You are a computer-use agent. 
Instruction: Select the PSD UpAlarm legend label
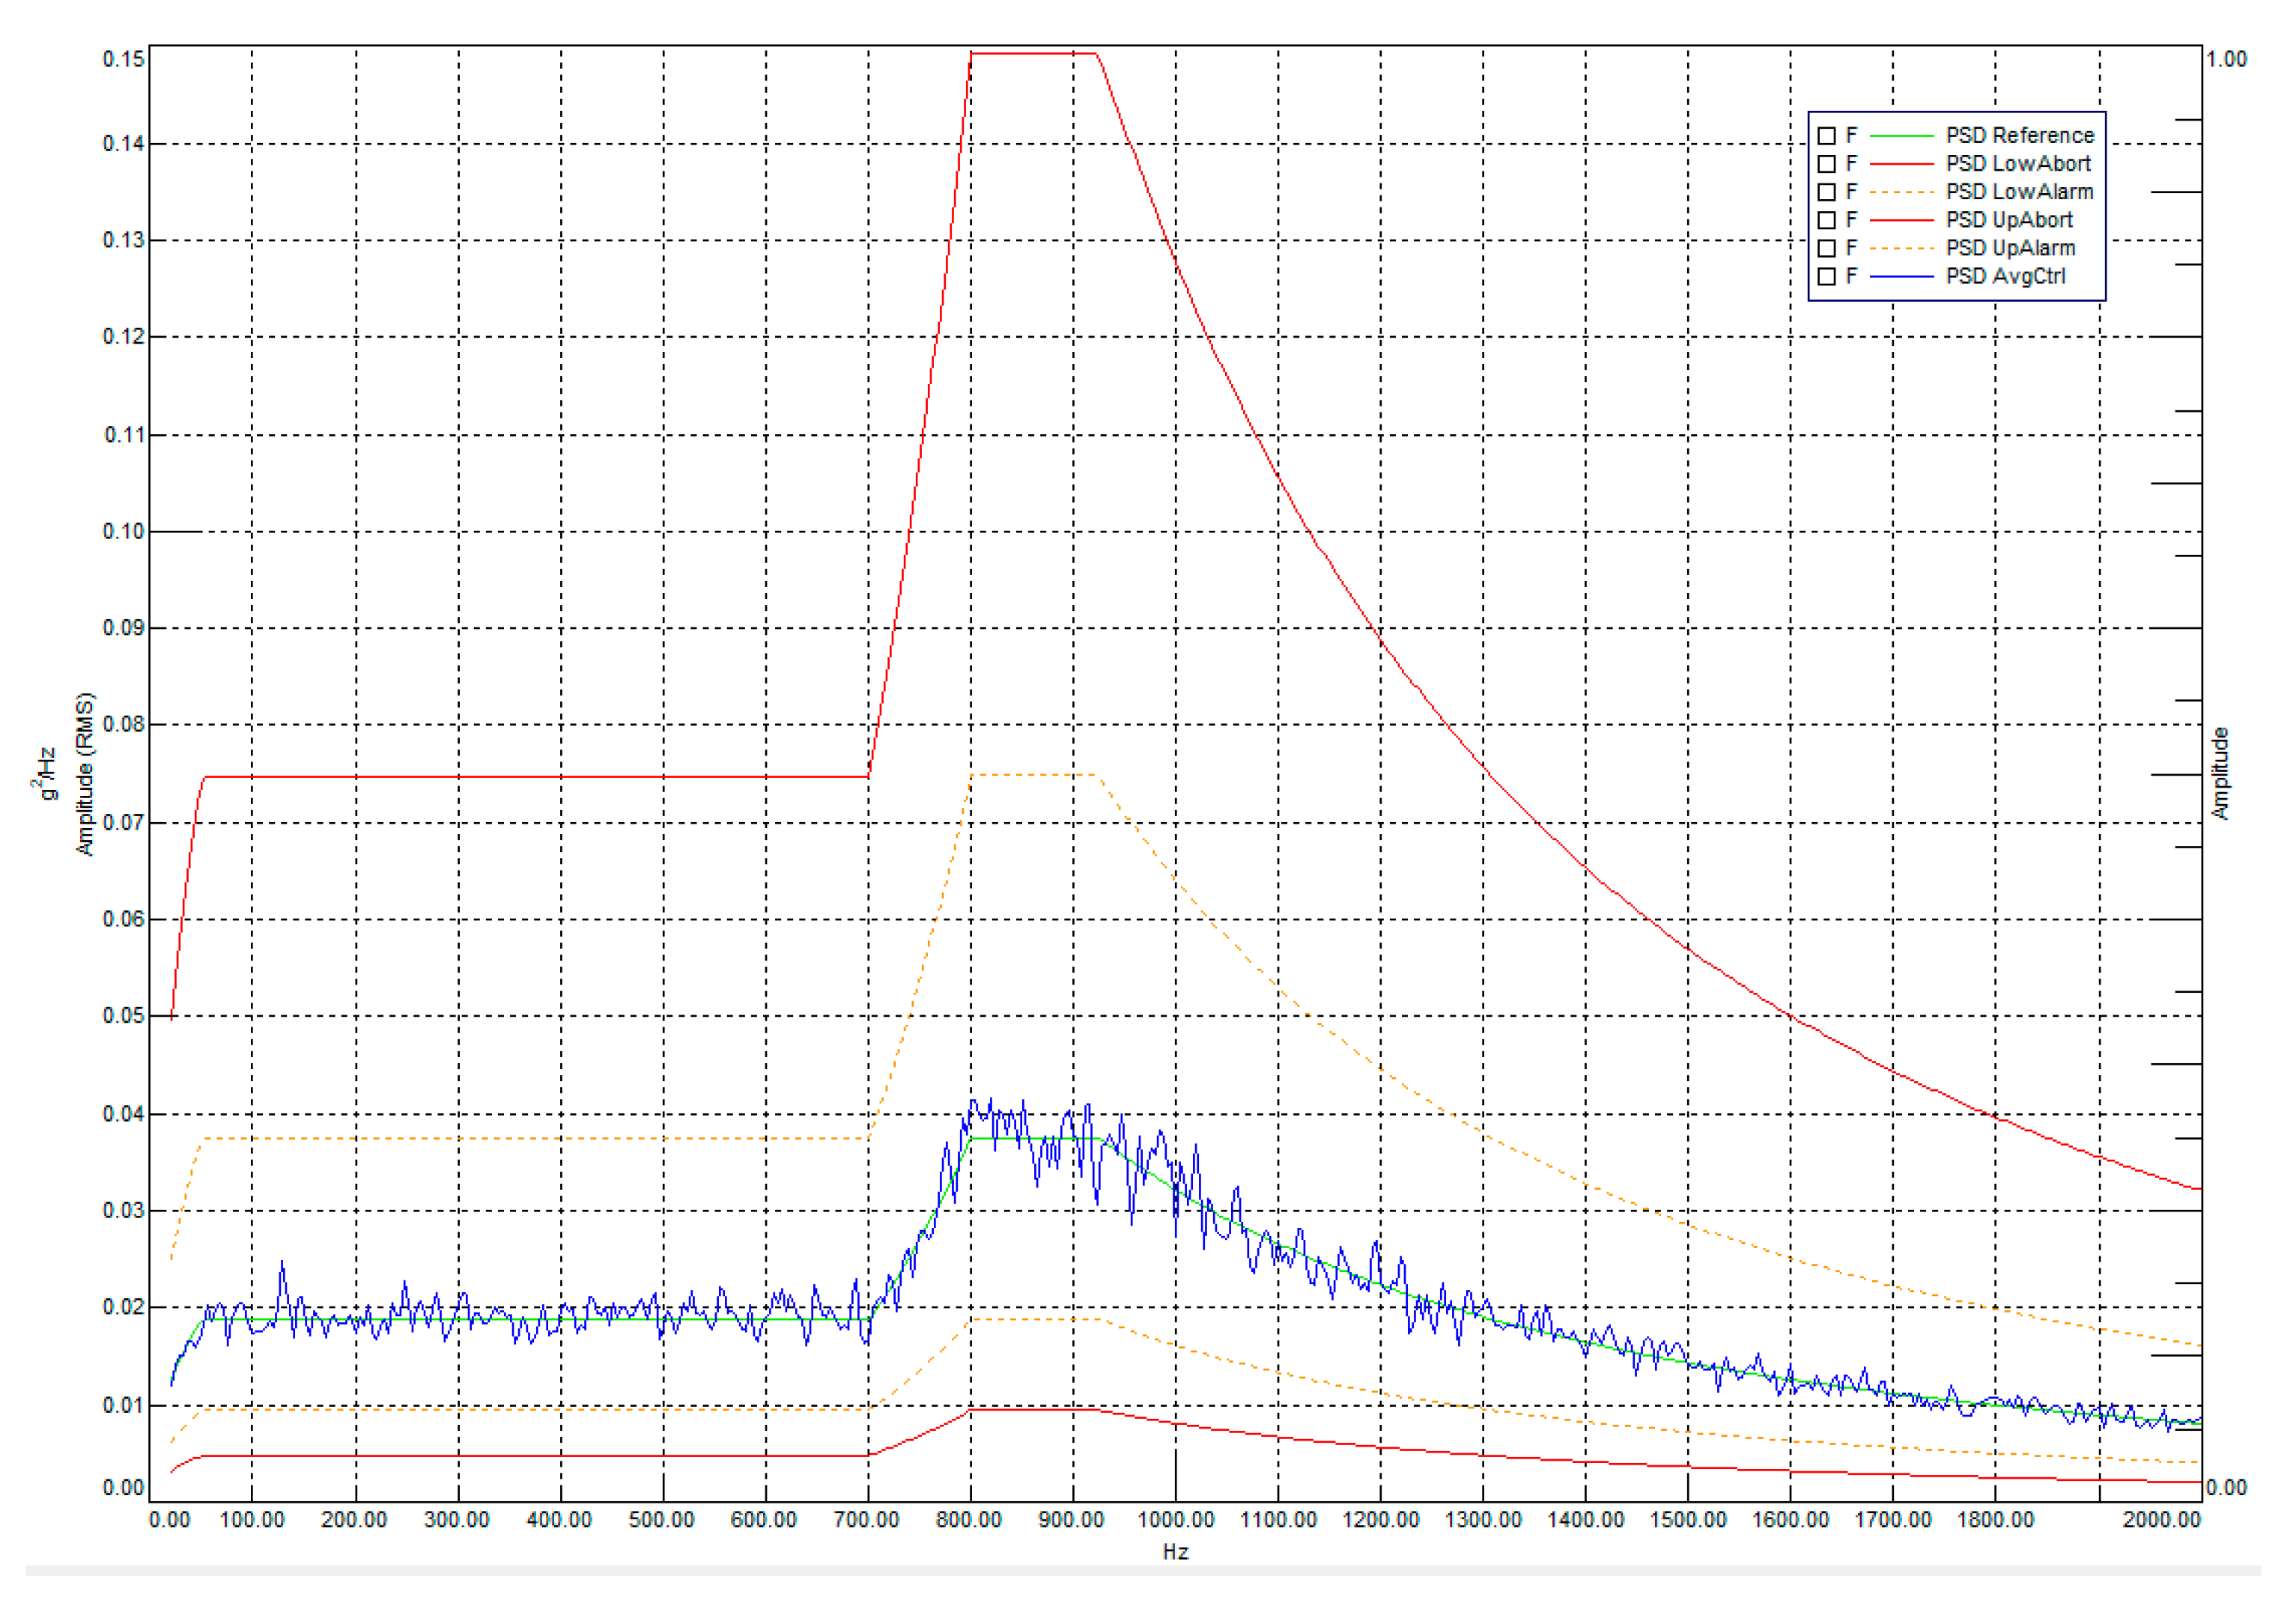click(2010, 248)
